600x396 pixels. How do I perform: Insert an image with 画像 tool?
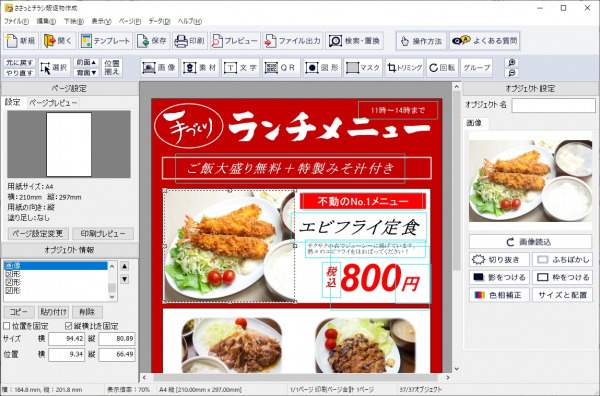[159, 68]
